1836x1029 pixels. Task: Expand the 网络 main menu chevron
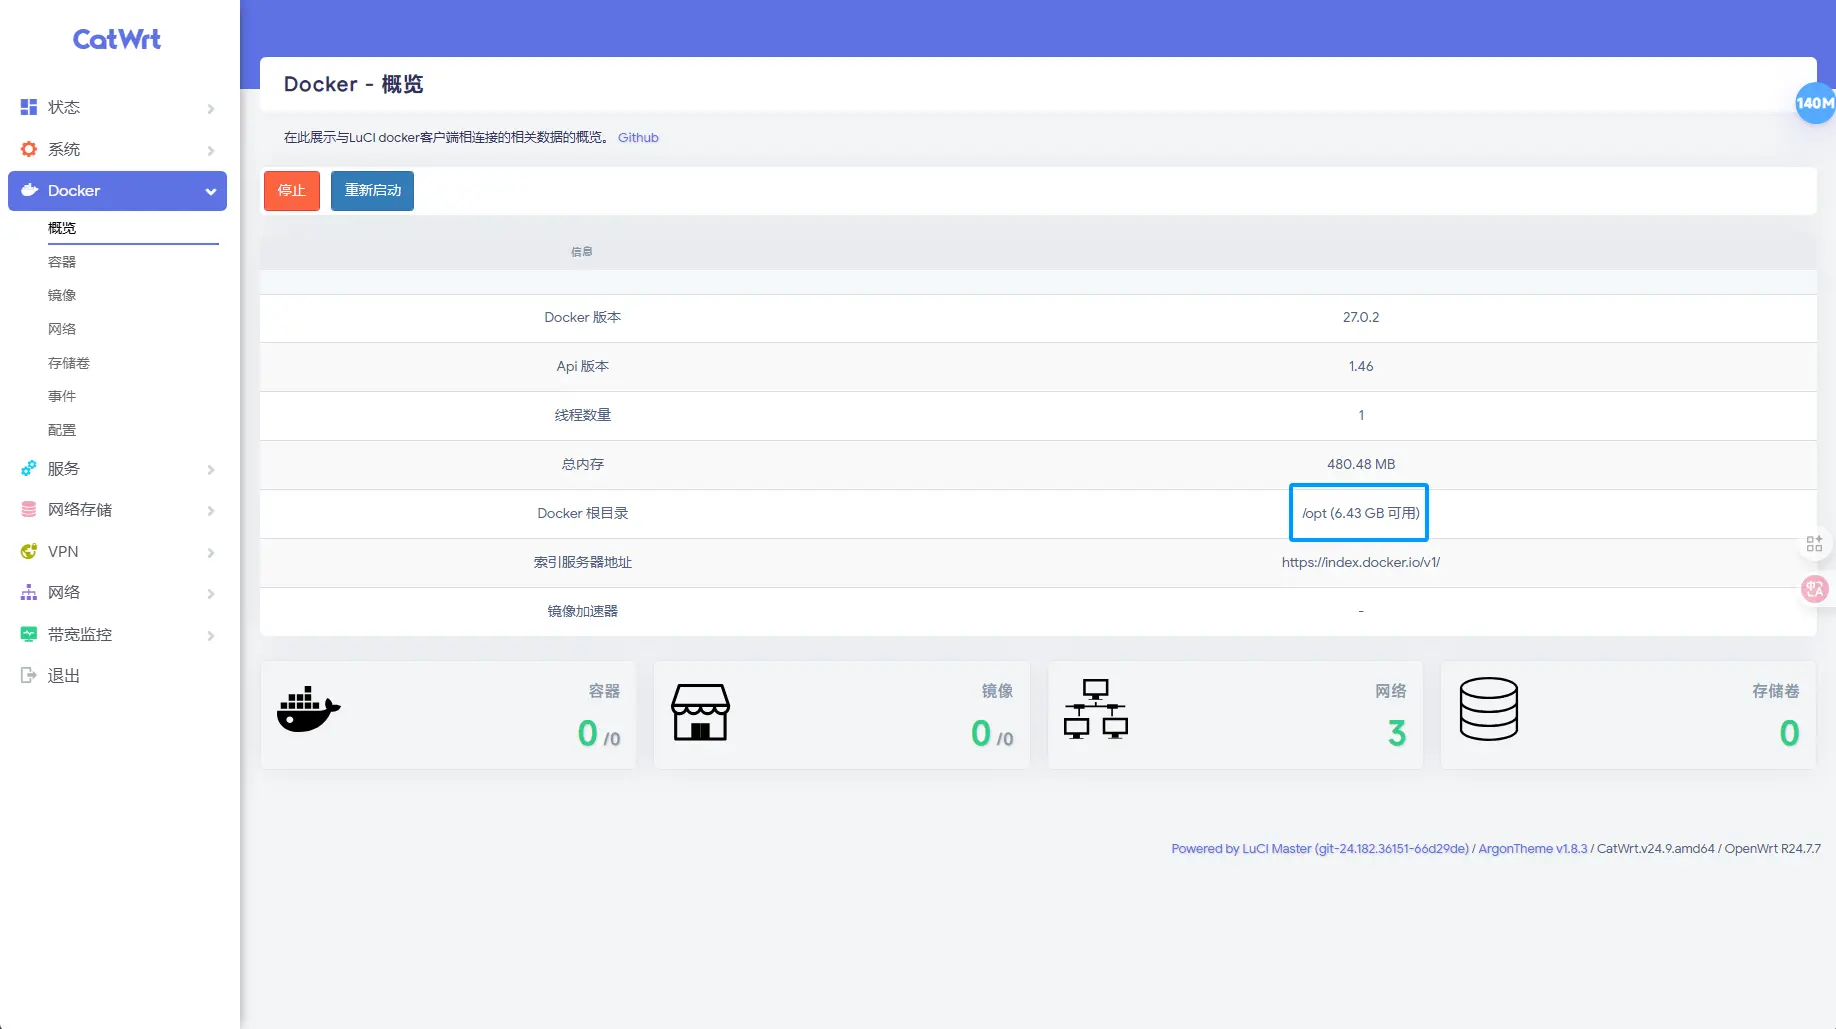(x=211, y=593)
